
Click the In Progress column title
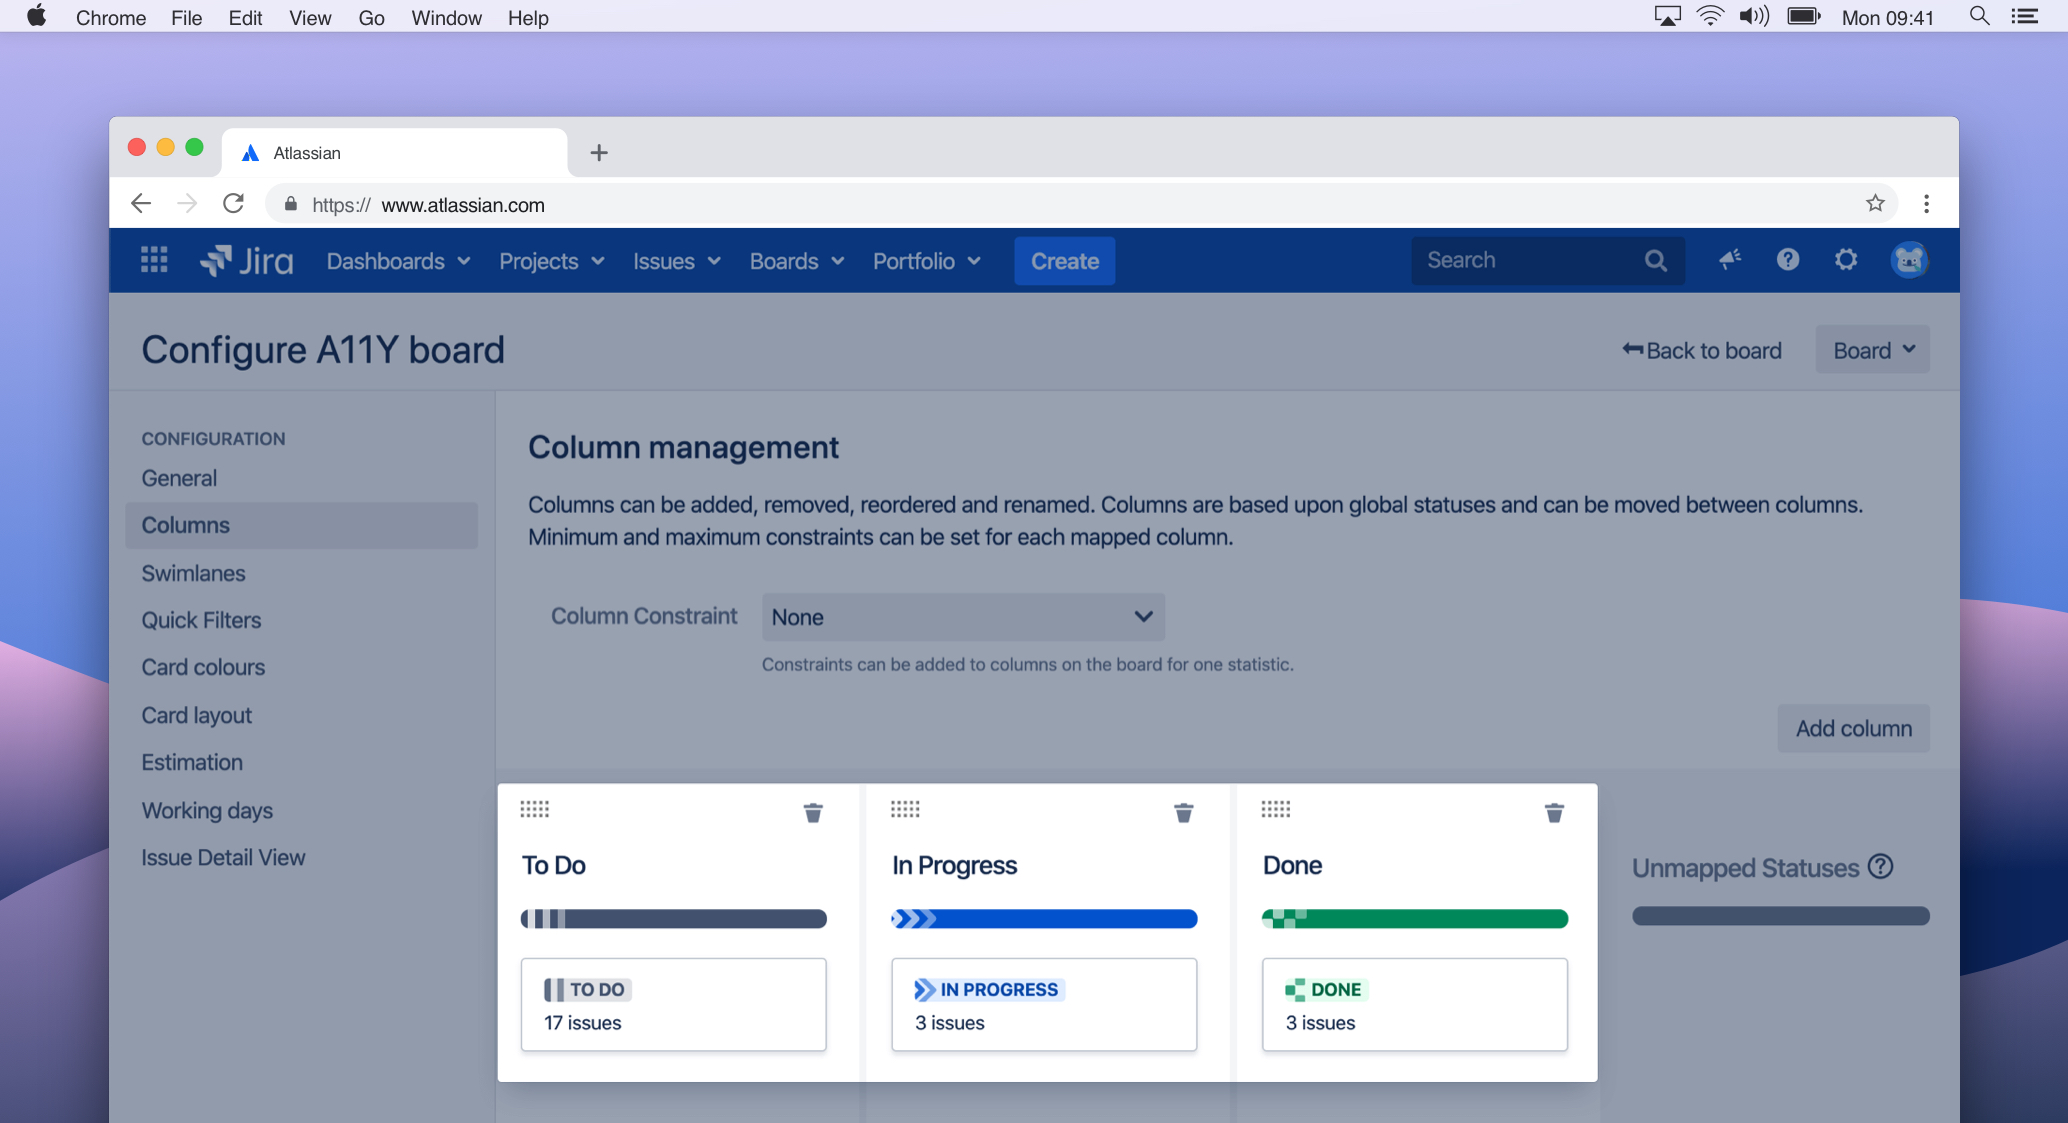(x=954, y=865)
